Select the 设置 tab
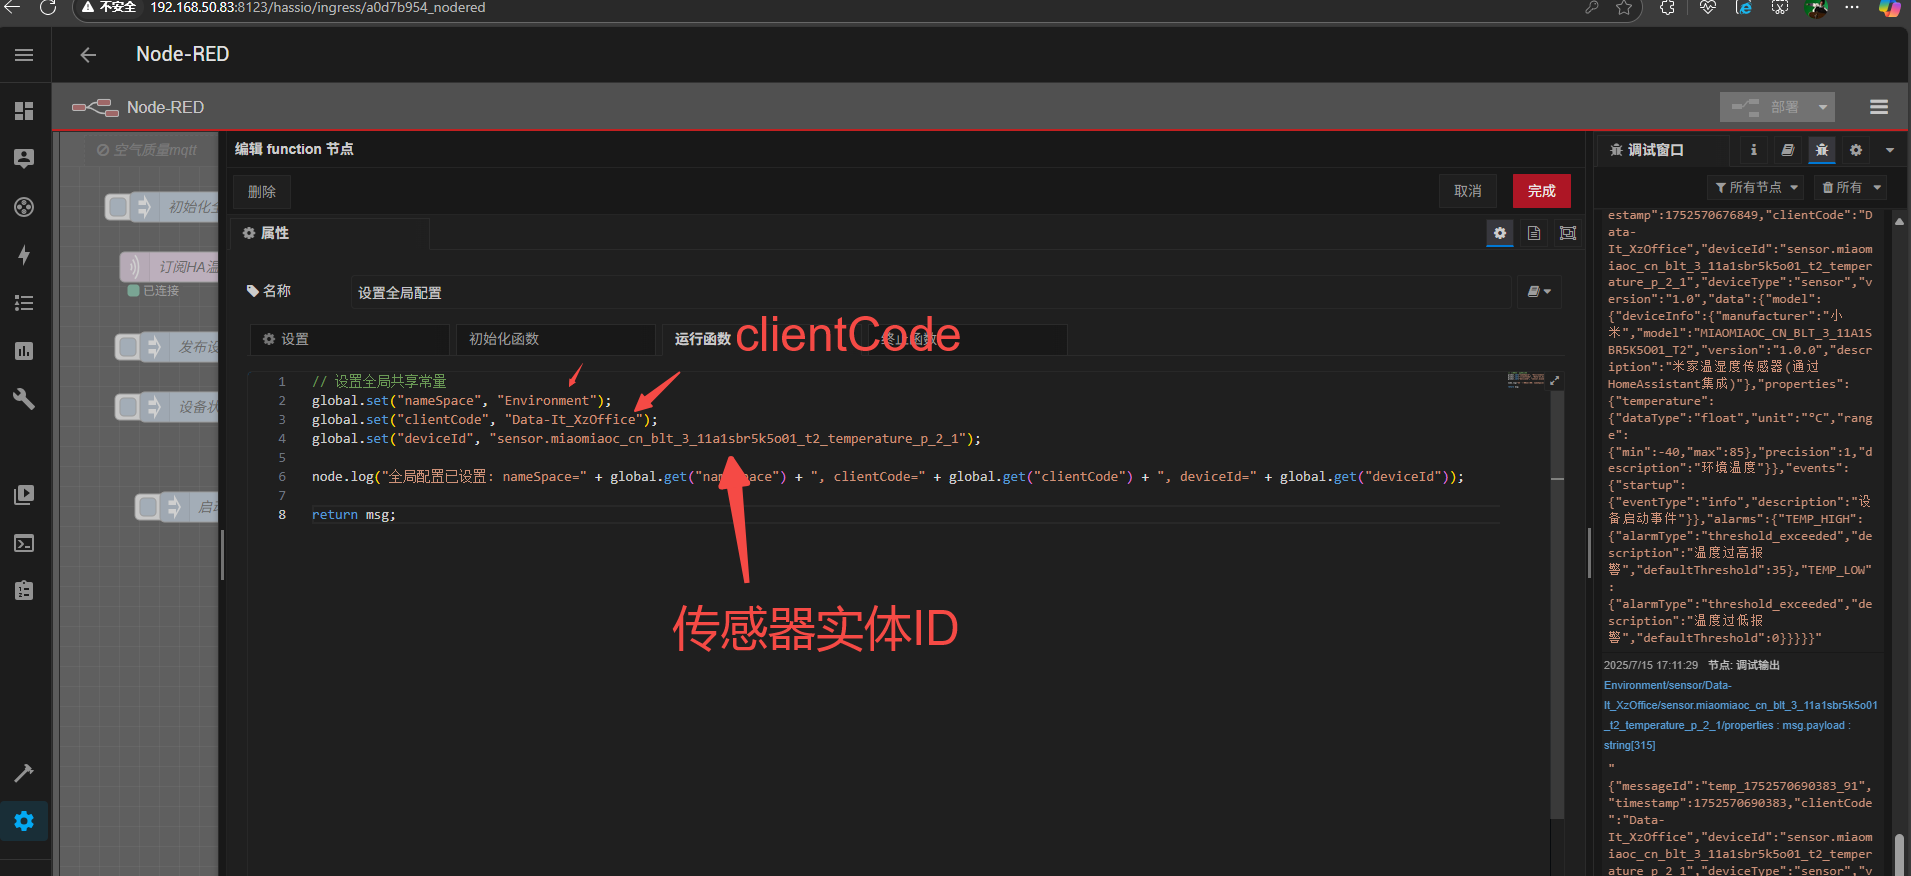 [348, 339]
